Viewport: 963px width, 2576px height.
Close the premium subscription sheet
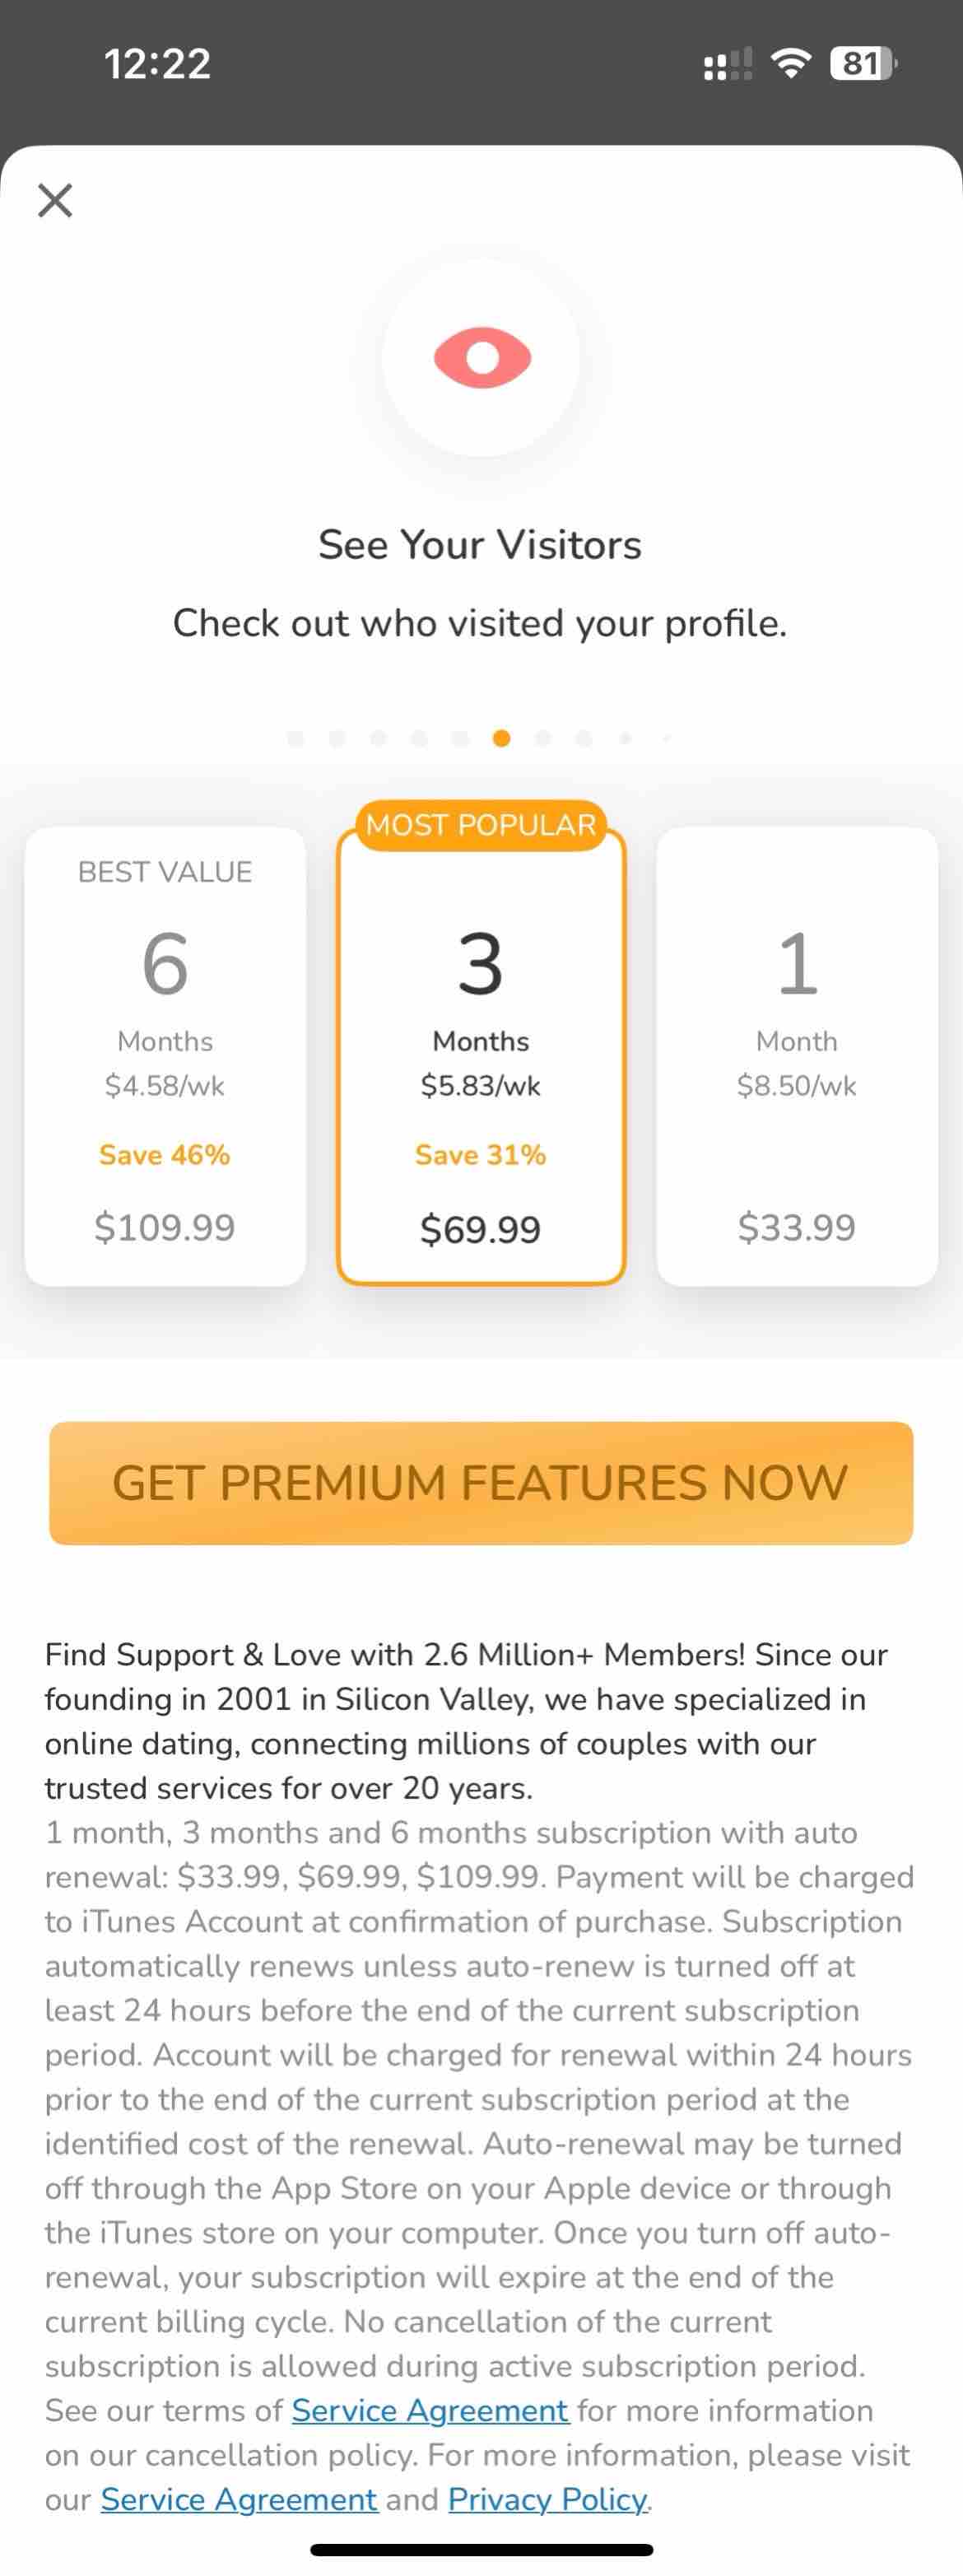point(55,200)
